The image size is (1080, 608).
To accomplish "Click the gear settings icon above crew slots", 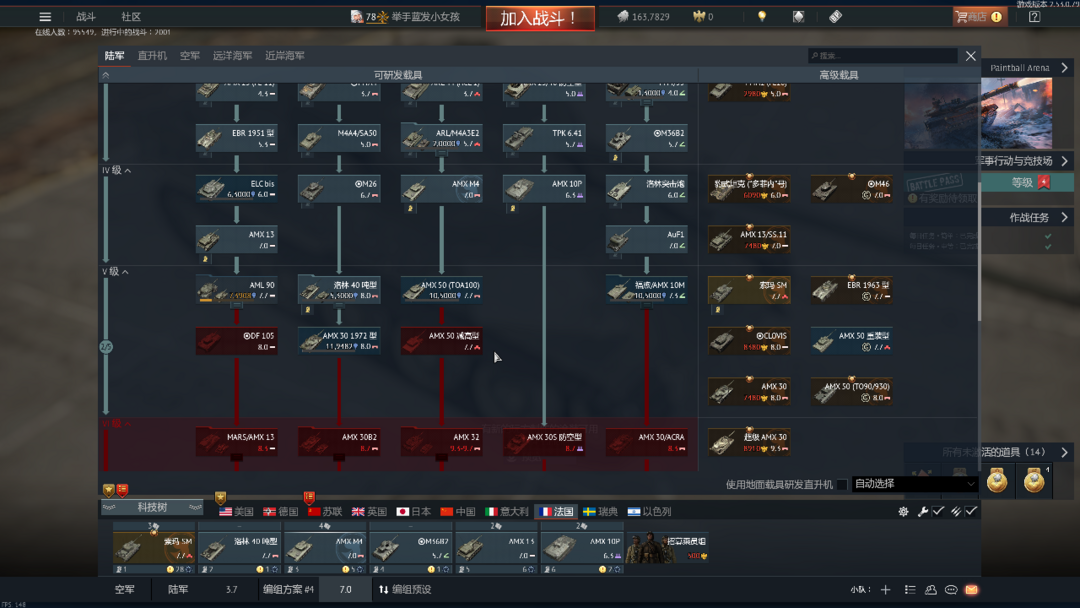I will pos(903,511).
